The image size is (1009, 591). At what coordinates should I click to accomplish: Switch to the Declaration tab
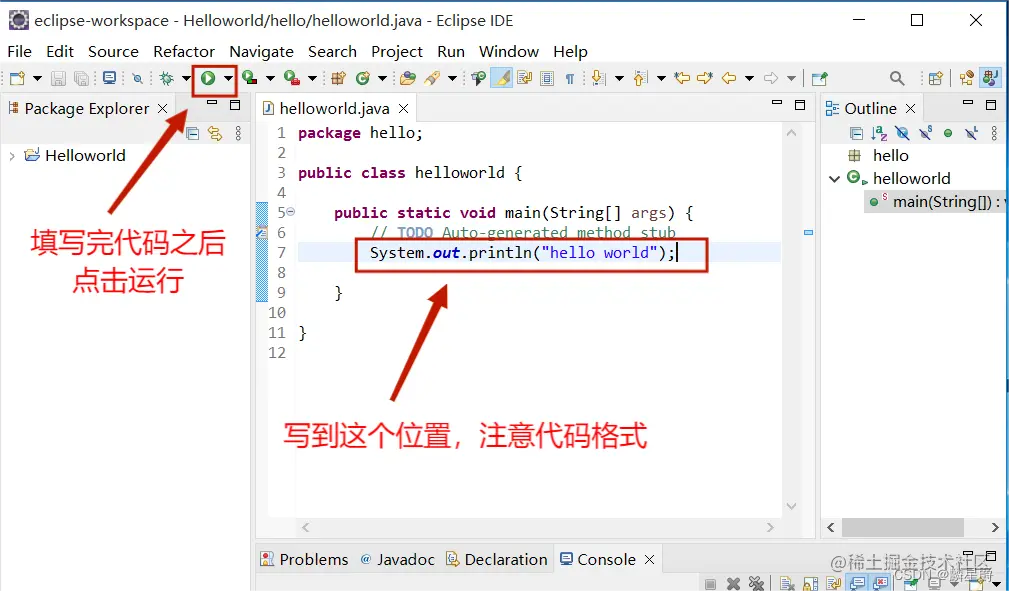[497, 559]
